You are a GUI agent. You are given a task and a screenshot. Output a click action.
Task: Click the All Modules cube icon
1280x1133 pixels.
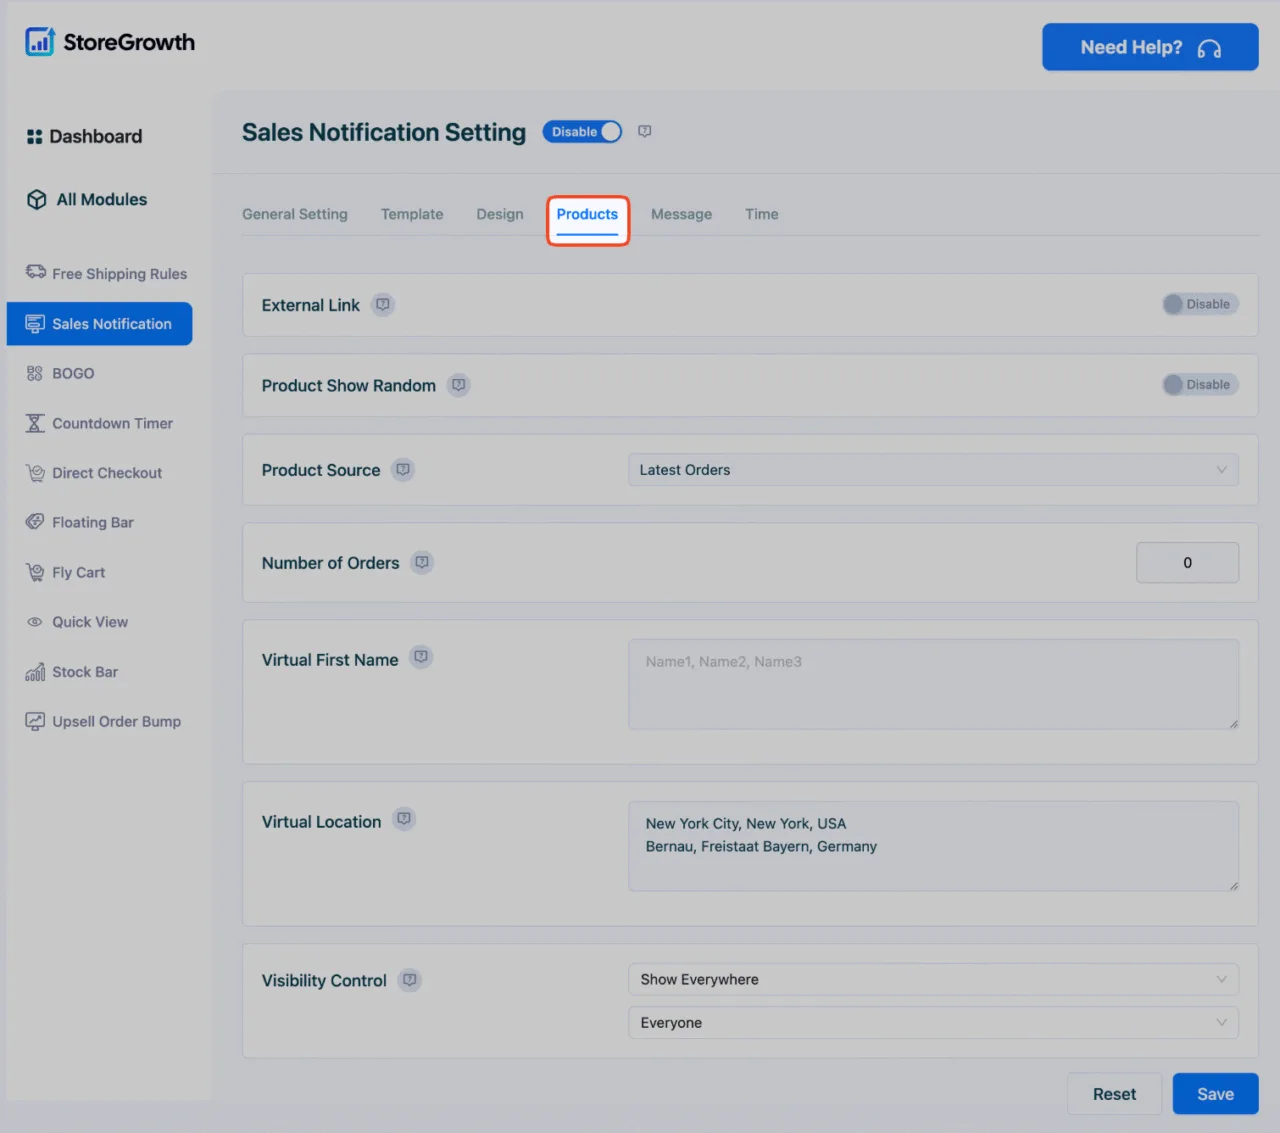(37, 200)
